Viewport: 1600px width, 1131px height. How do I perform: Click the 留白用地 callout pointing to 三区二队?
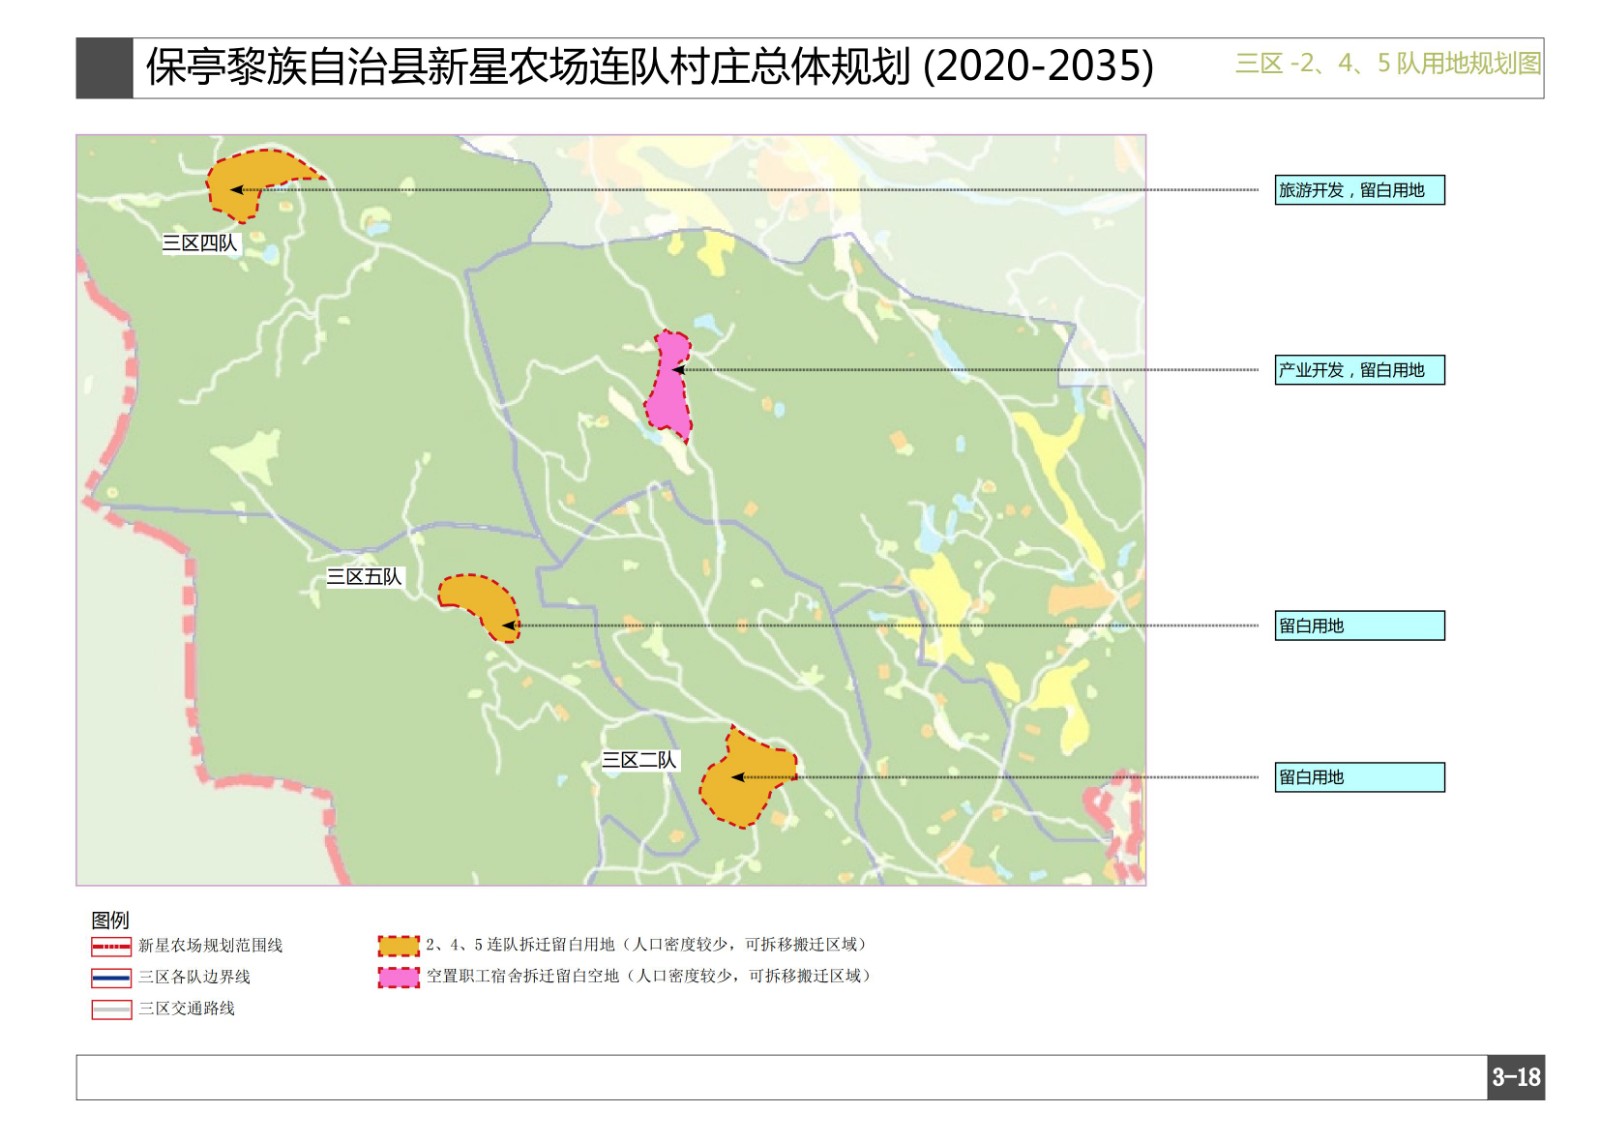(1359, 777)
